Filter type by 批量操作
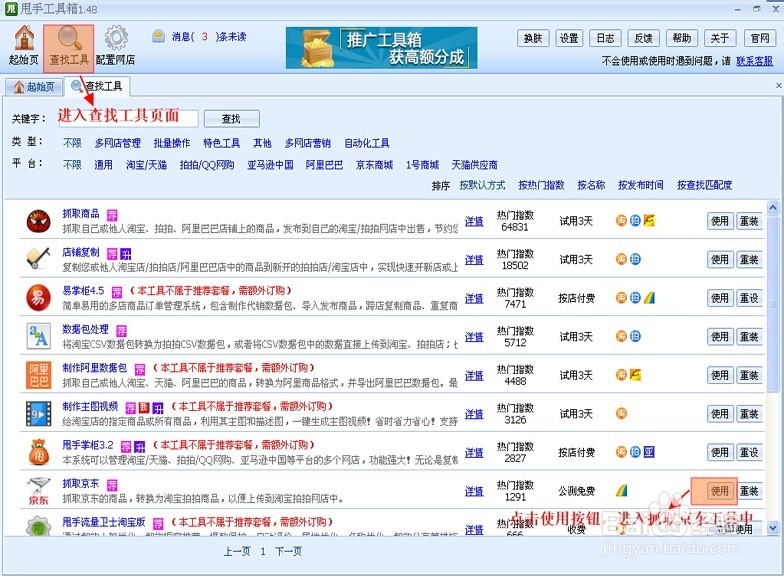Screen dimensions: 784x576 tap(172, 143)
